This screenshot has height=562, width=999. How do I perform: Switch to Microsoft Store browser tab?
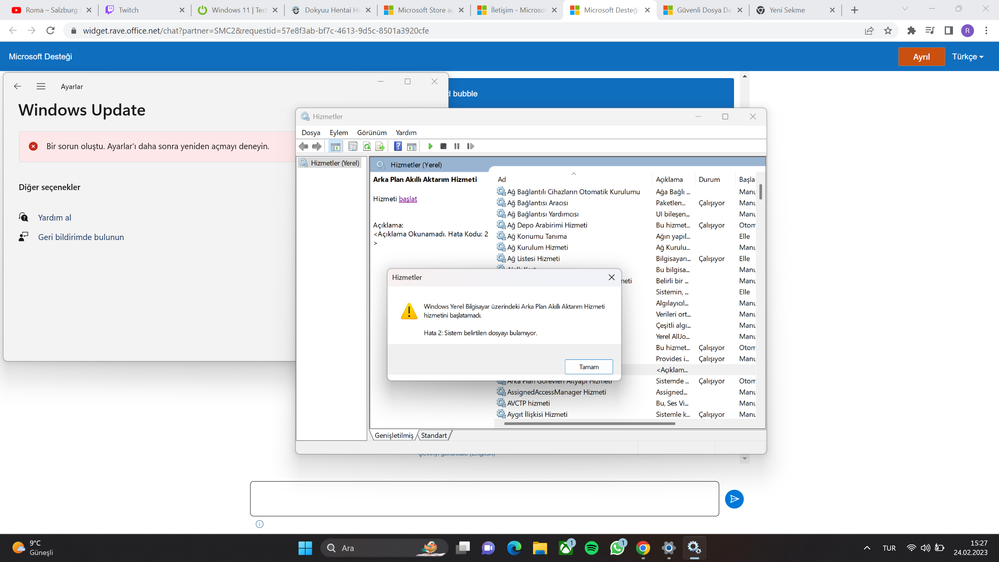tap(423, 10)
